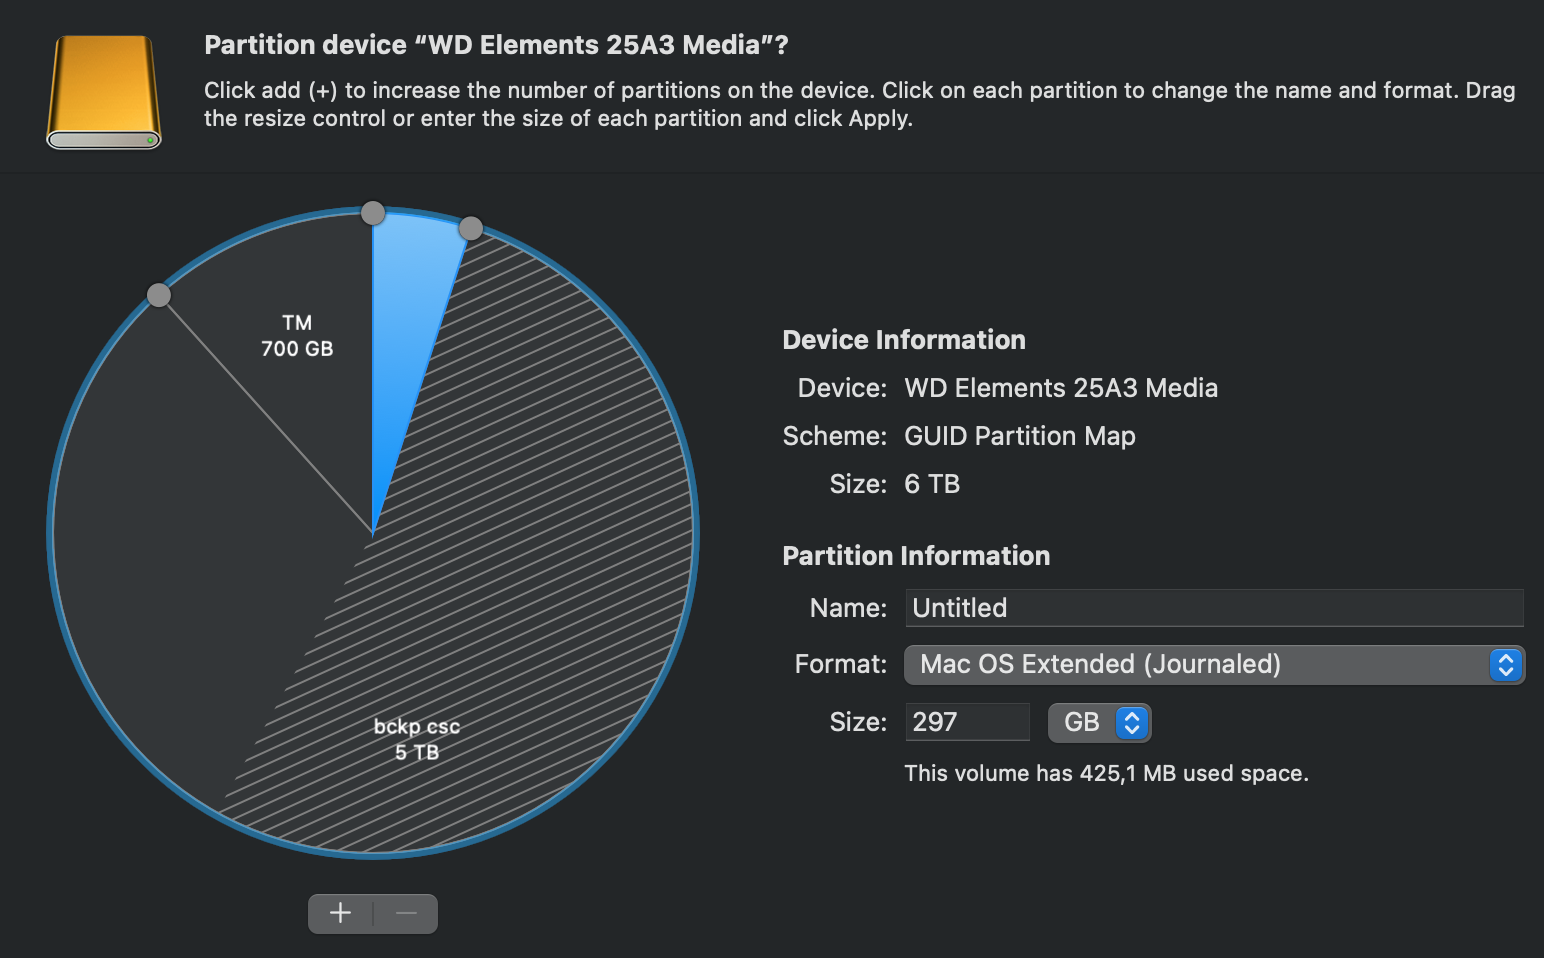Viewport: 1544px width, 958px height.
Task: Click the resize handle at top of pie
Action: click(373, 212)
